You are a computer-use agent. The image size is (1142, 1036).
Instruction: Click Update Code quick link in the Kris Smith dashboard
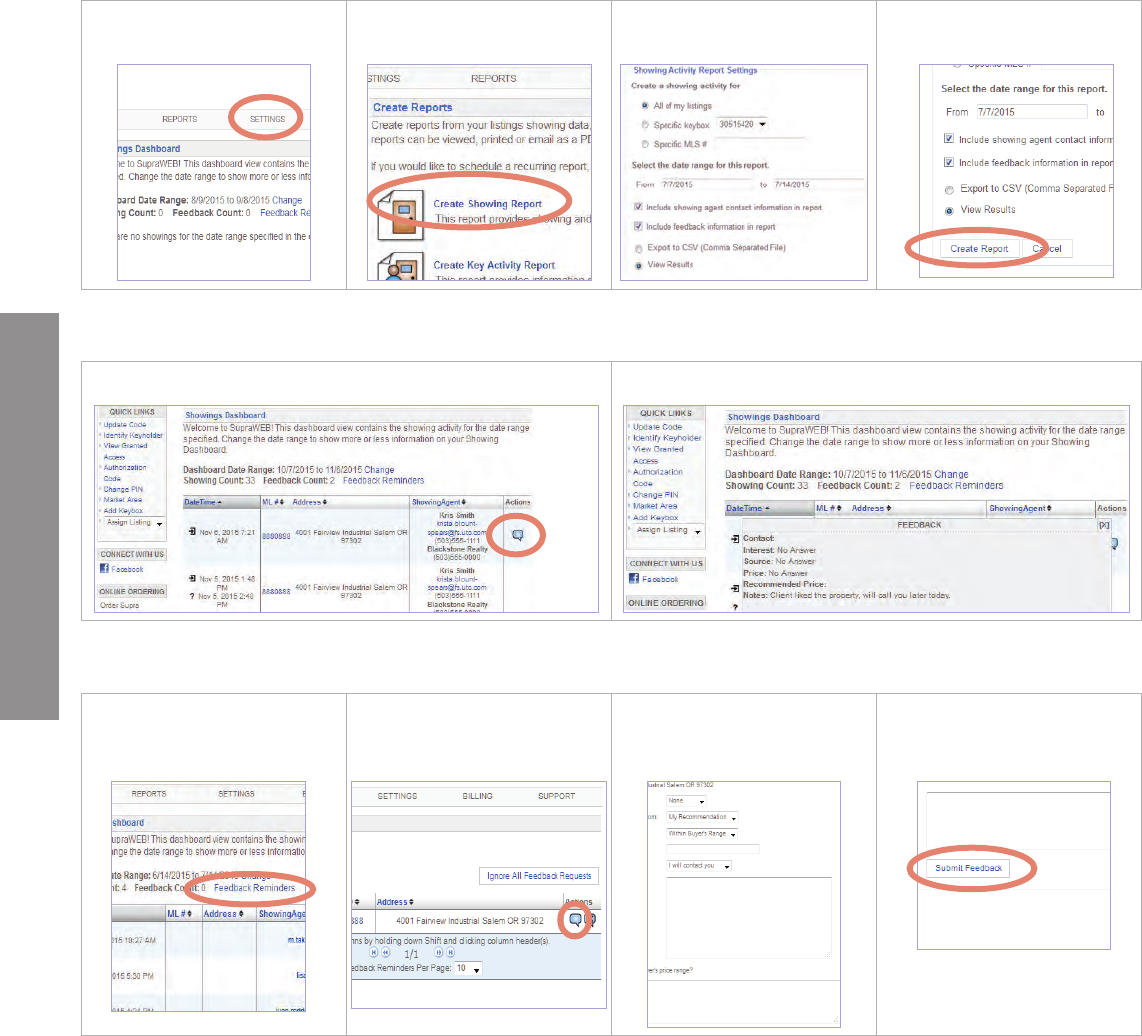125,425
